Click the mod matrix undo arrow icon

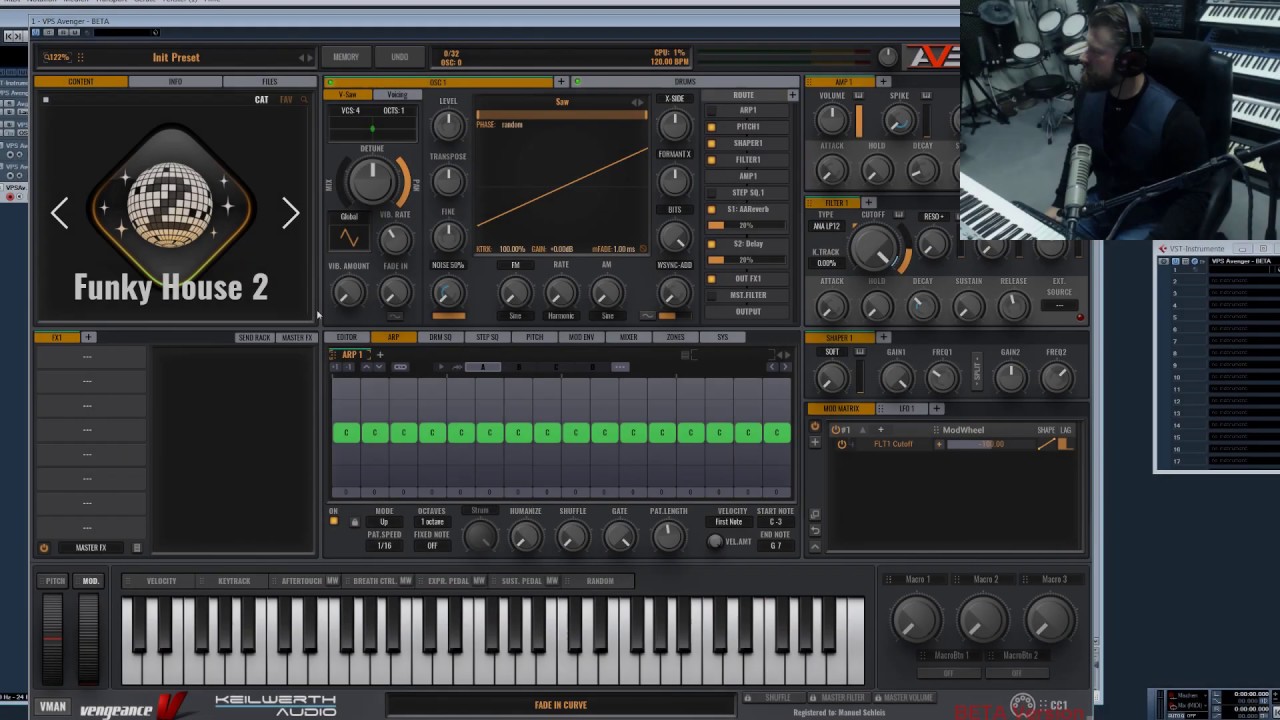coord(815,530)
